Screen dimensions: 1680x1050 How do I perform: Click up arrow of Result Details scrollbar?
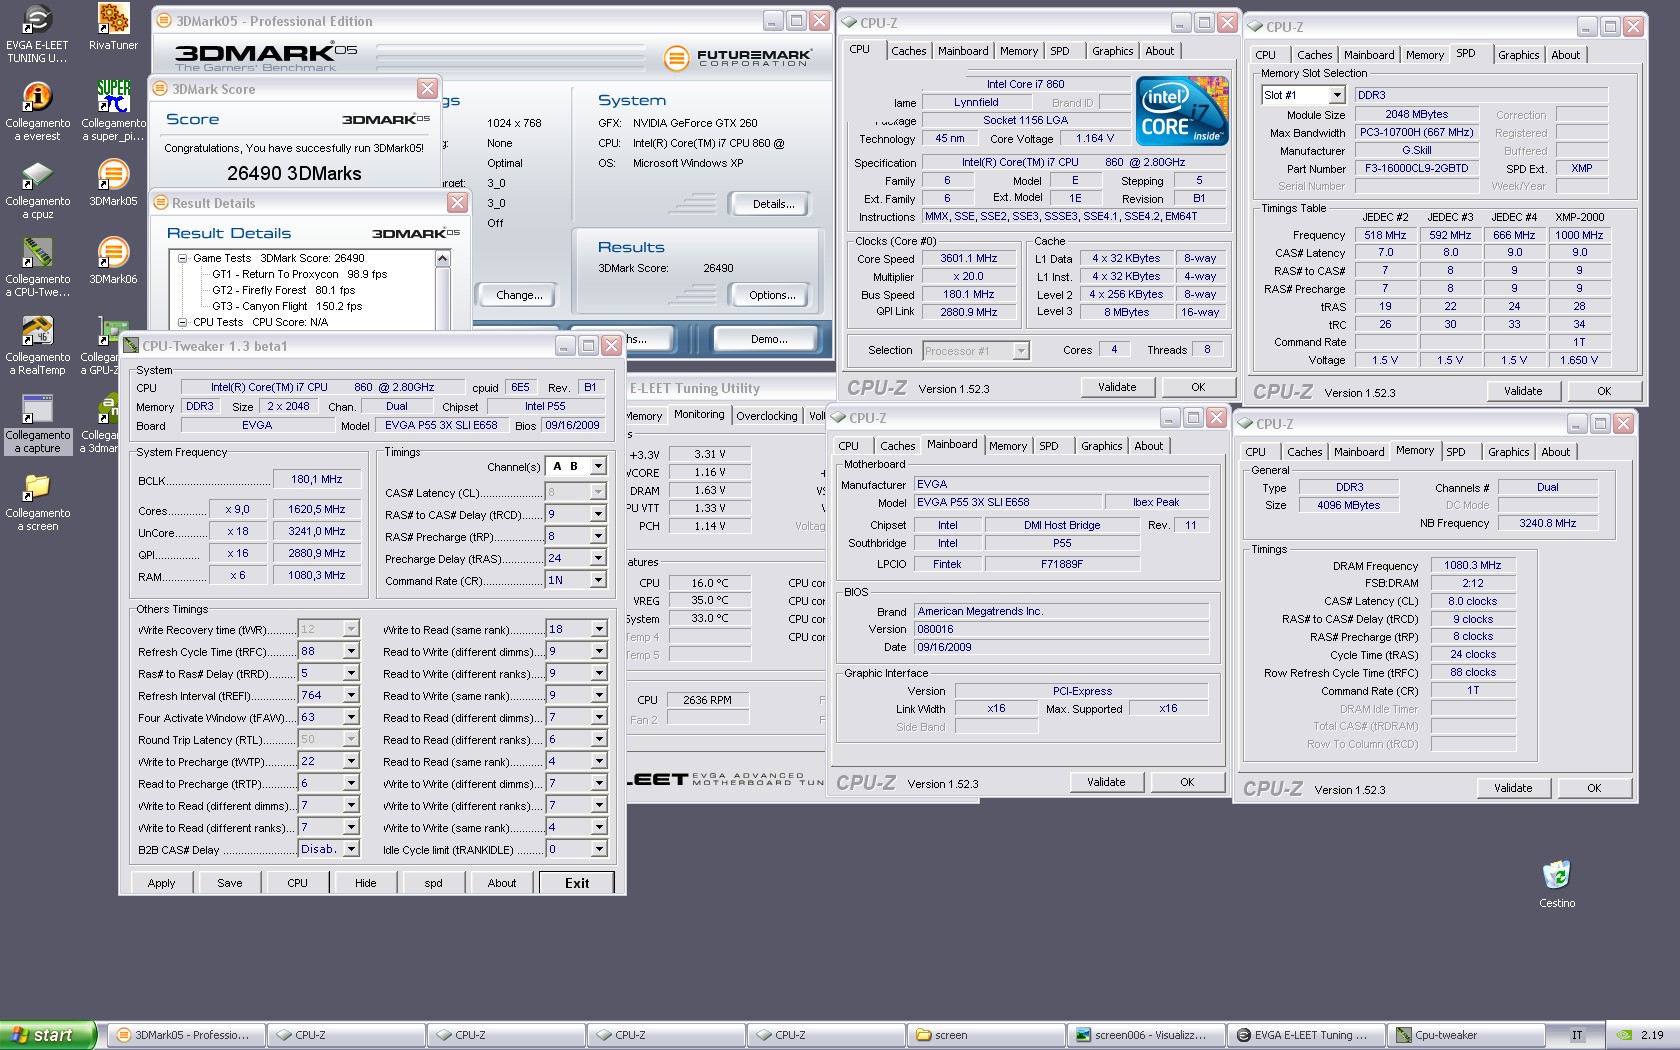tap(442, 259)
